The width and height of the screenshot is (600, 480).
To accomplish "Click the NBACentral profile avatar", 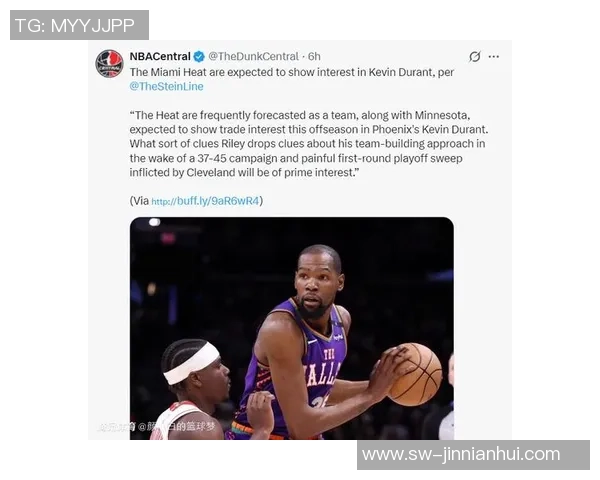I will 109,64.
